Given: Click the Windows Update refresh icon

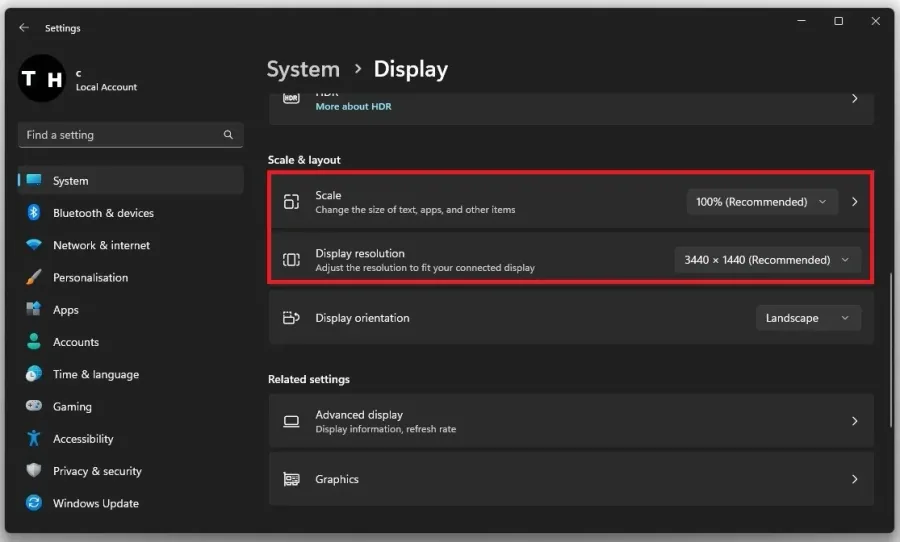Looking at the screenshot, I should point(34,503).
